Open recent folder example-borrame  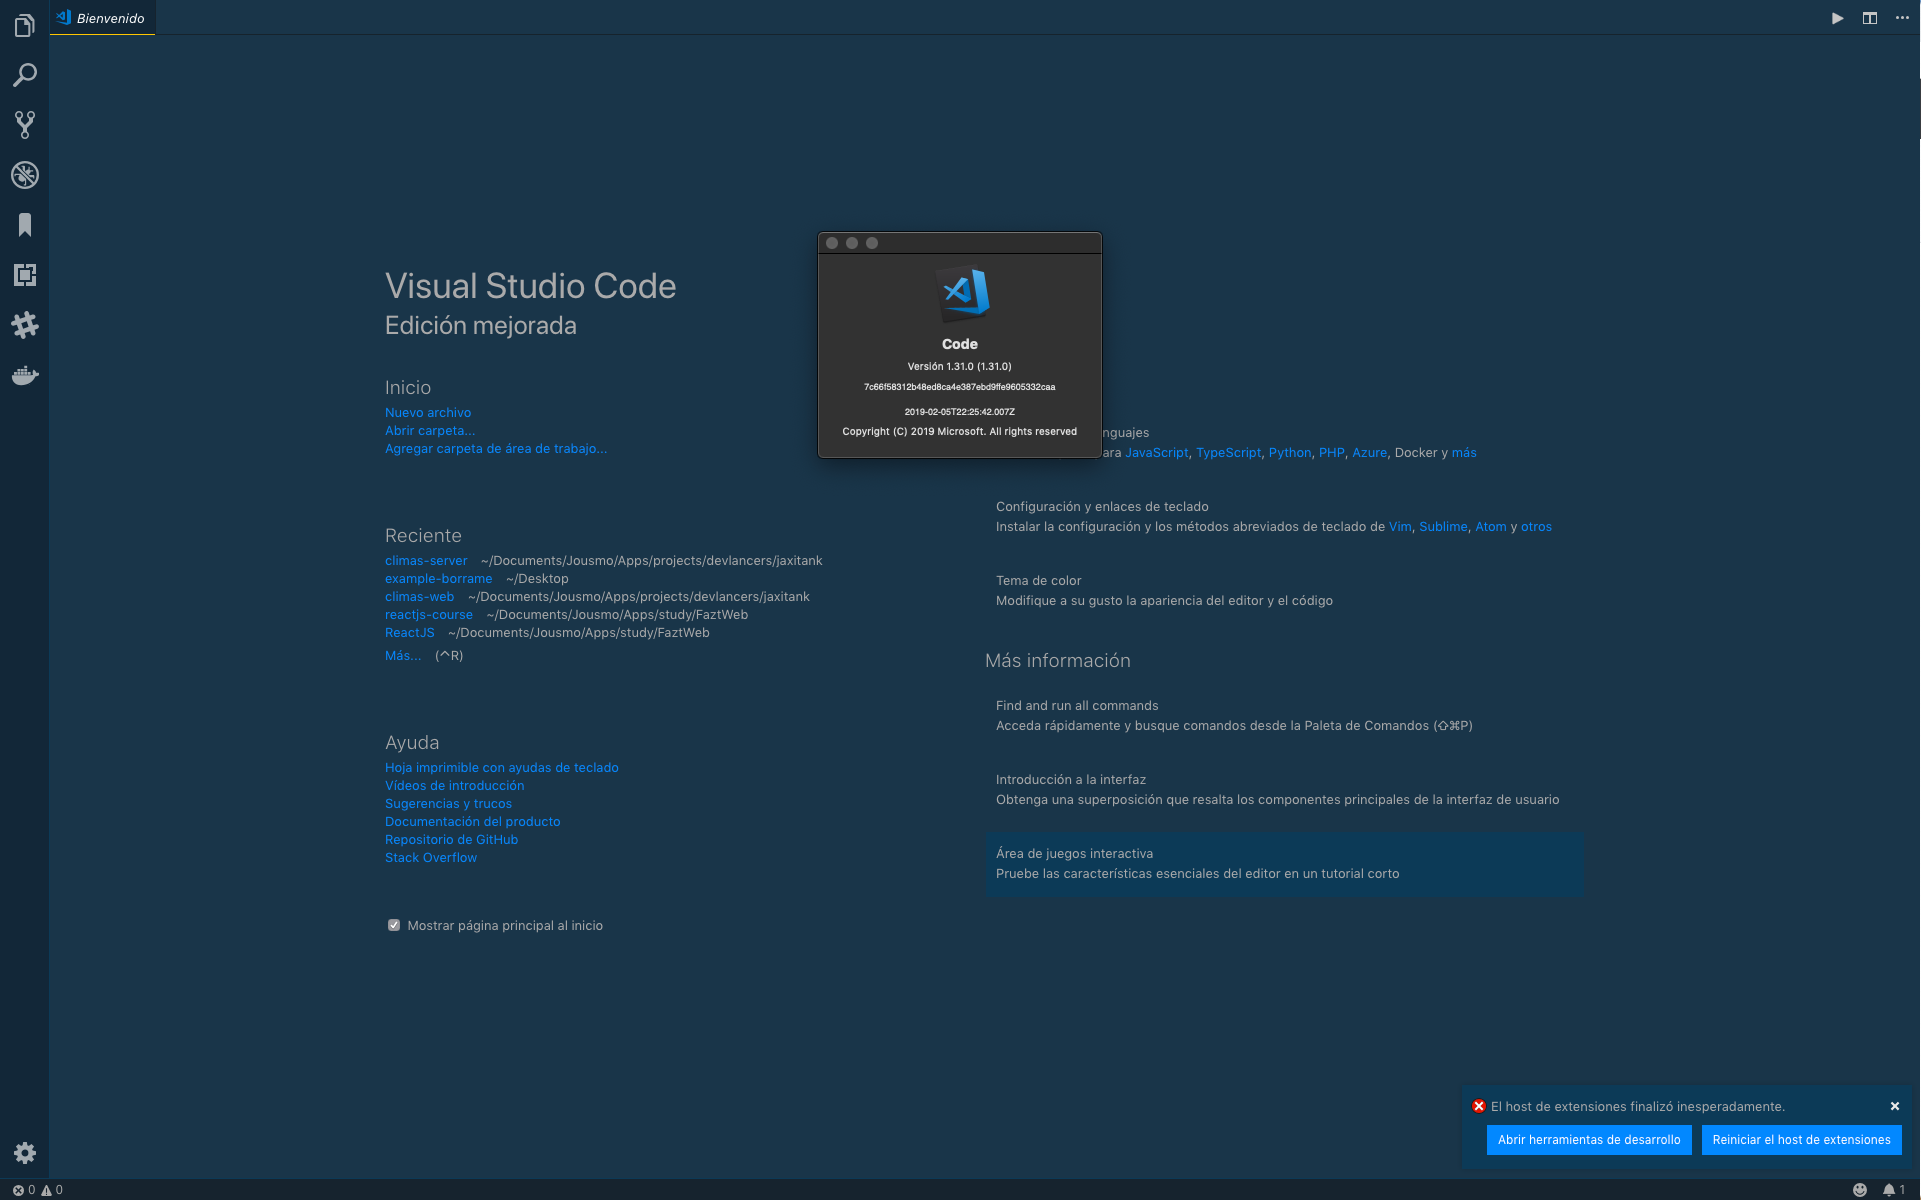[x=438, y=578]
